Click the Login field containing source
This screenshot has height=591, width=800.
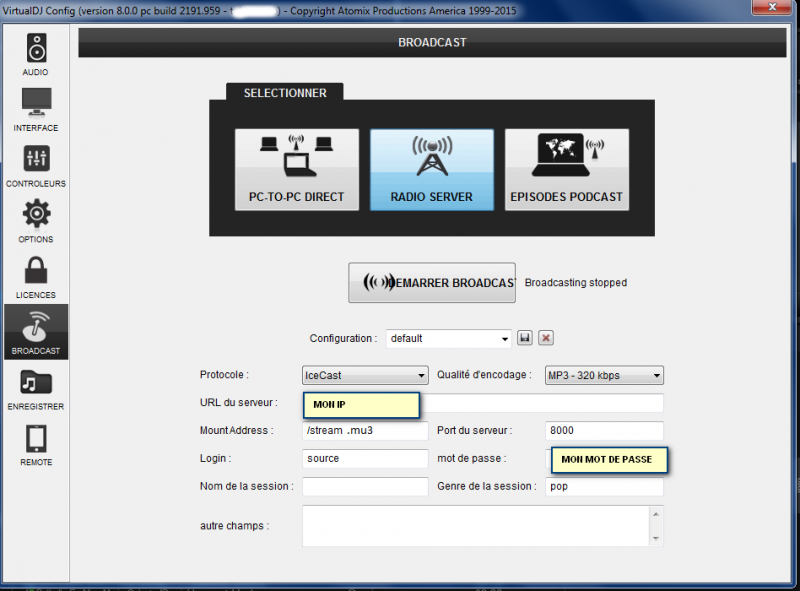(x=365, y=458)
